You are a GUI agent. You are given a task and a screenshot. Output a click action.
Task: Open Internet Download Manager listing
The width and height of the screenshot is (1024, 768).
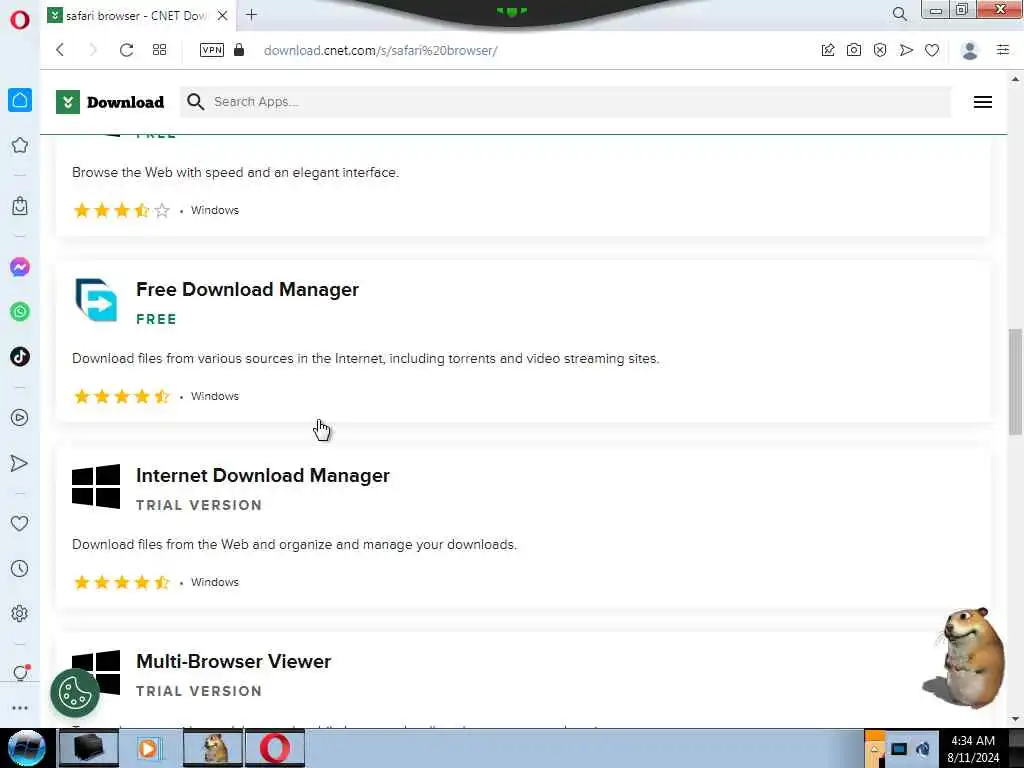(263, 475)
